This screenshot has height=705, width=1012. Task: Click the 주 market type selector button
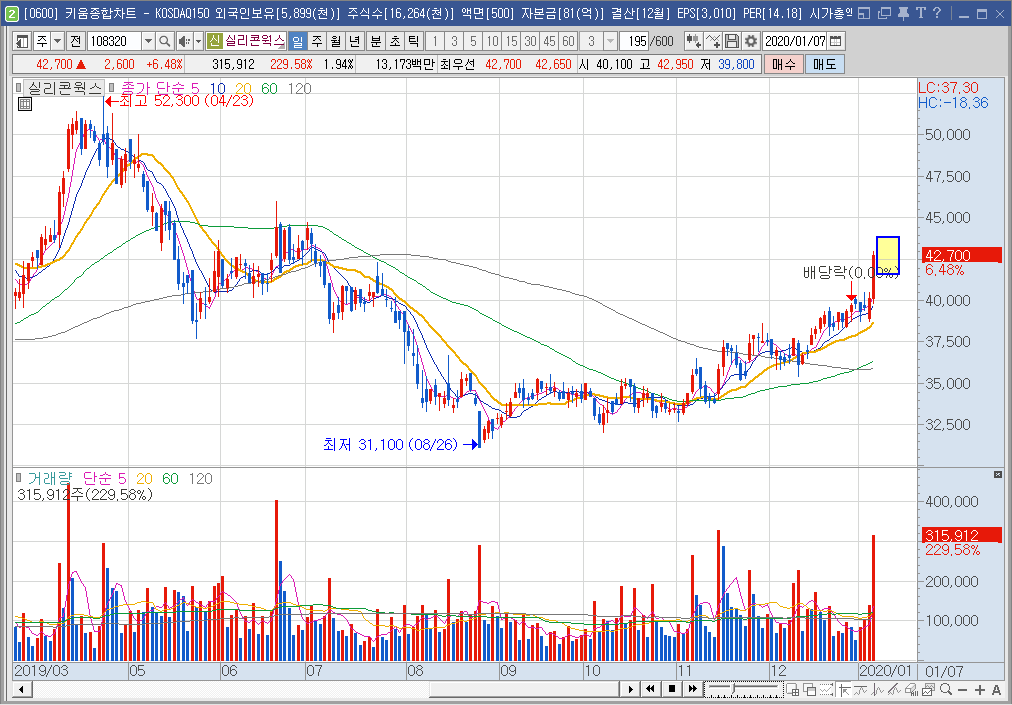click(x=42, y=41)
